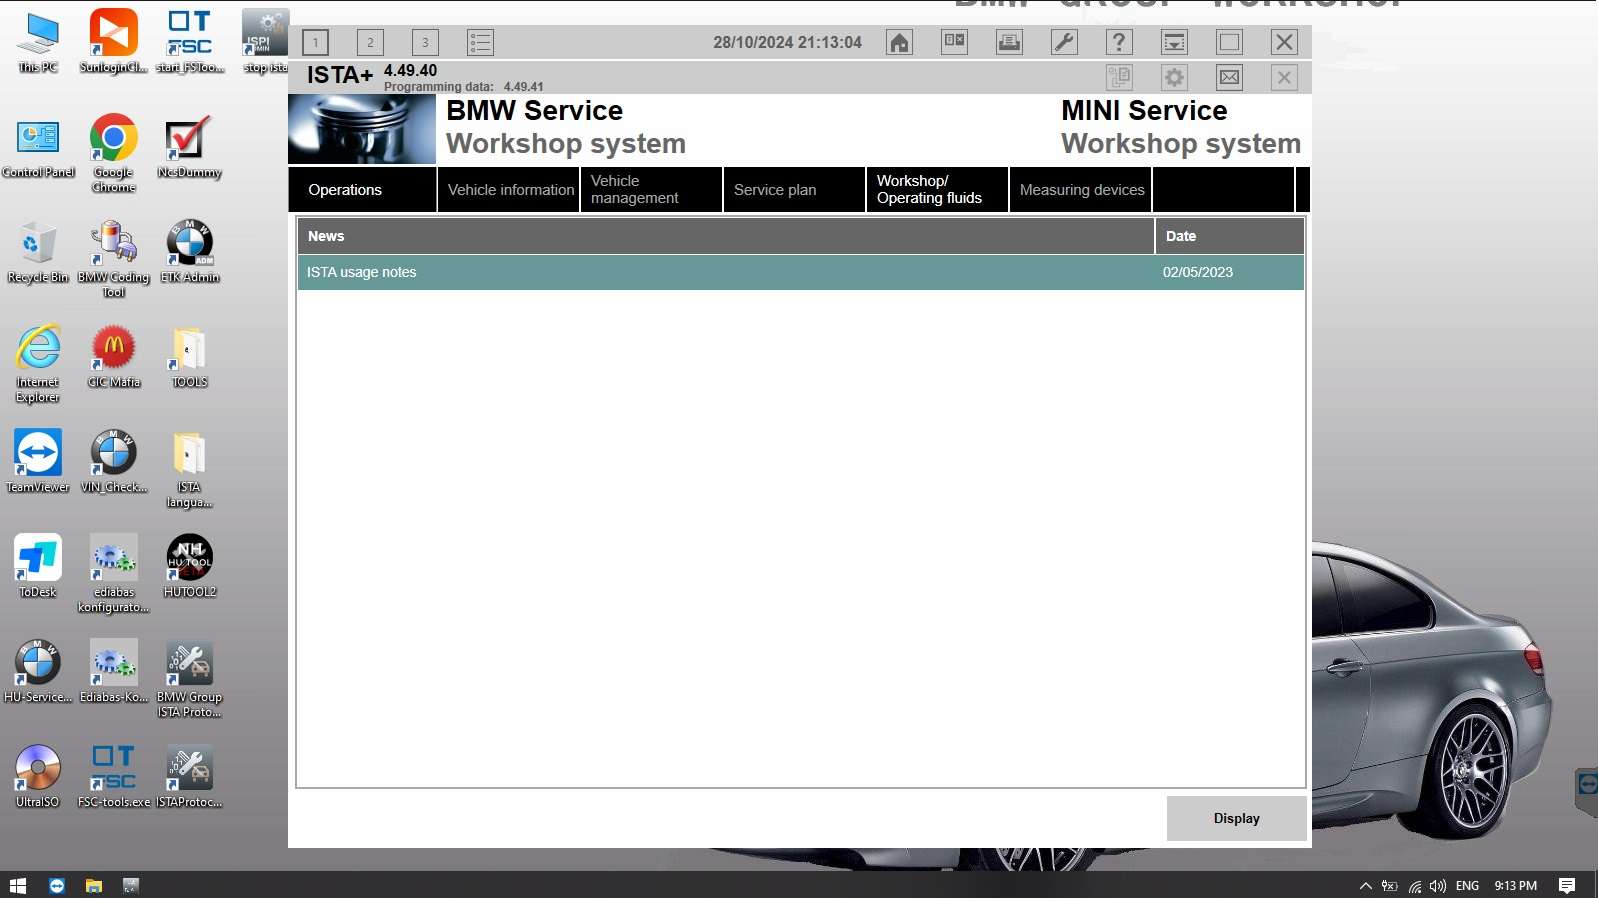Screen dimensions: 1598x898
Task: Click the 02/05/2023 date cell
Action: [1197, 272]
